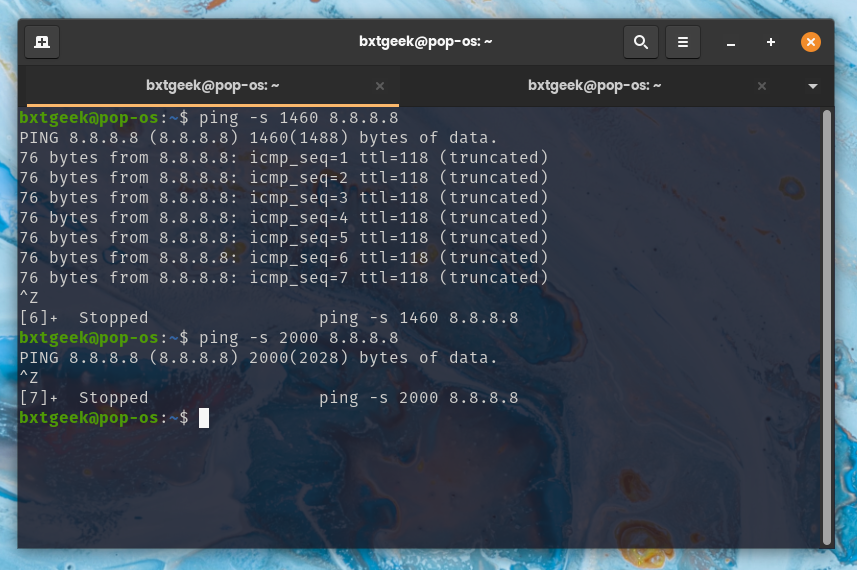Click the '[7]+ Stopped' job line
The image size is (857, 570).
click(268, 398)
